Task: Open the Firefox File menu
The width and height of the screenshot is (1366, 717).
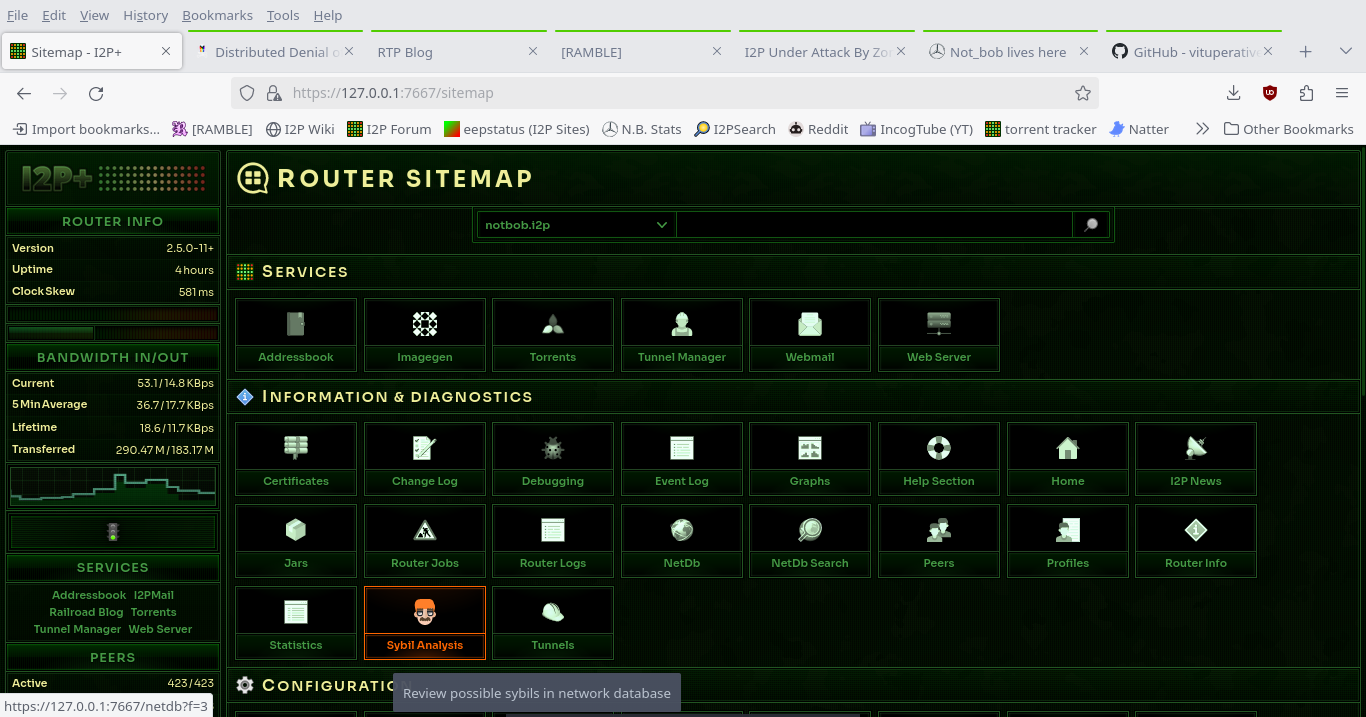Action: (x=17, y=15)
